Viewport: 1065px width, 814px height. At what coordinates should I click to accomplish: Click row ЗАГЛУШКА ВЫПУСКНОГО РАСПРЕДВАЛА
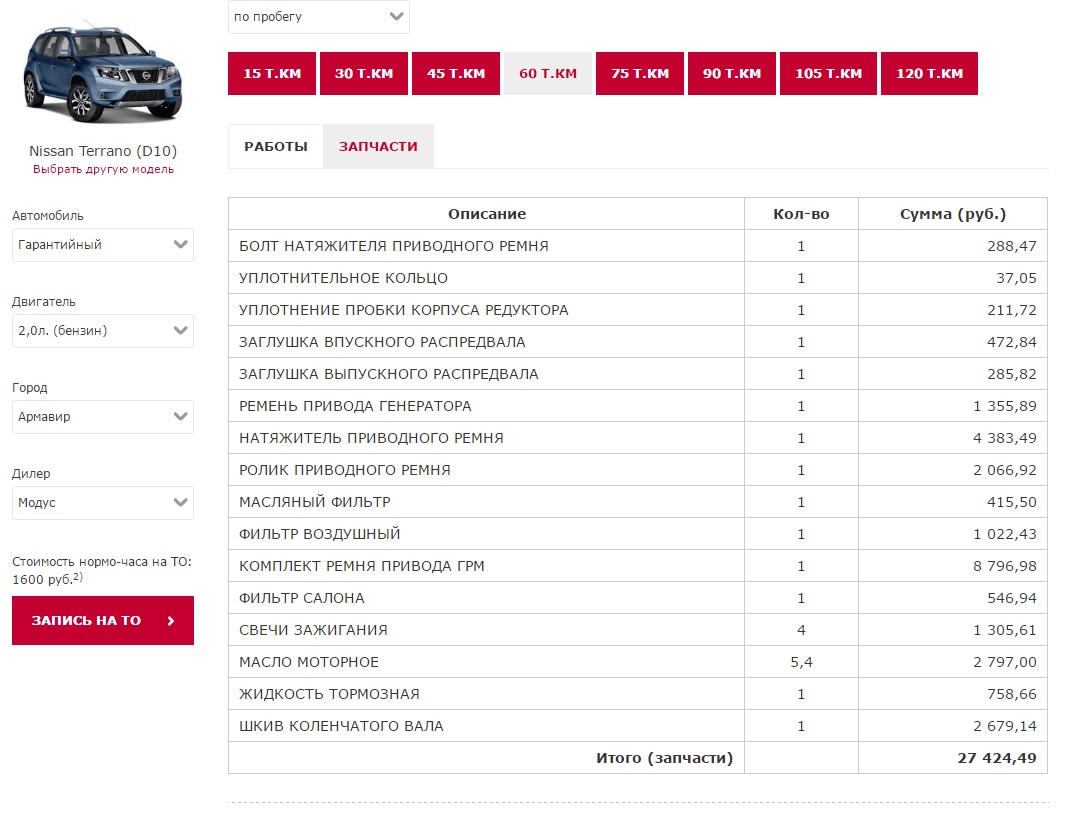[x=638, y=374]
